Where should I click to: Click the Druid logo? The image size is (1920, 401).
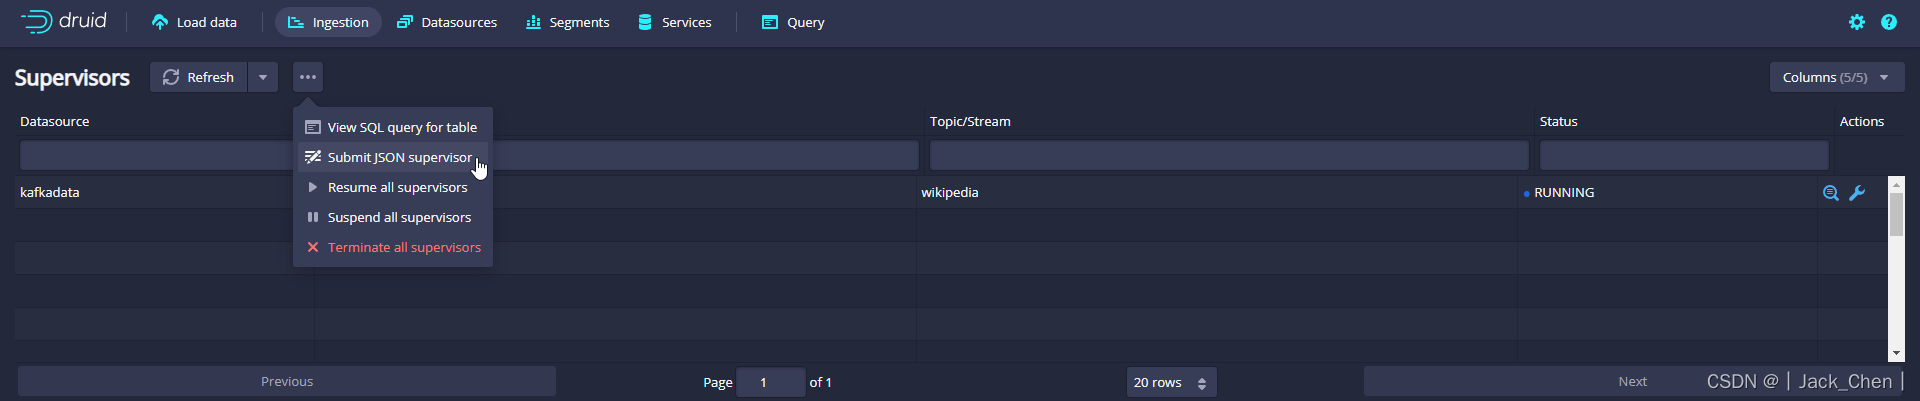click(x=63, y=21)
